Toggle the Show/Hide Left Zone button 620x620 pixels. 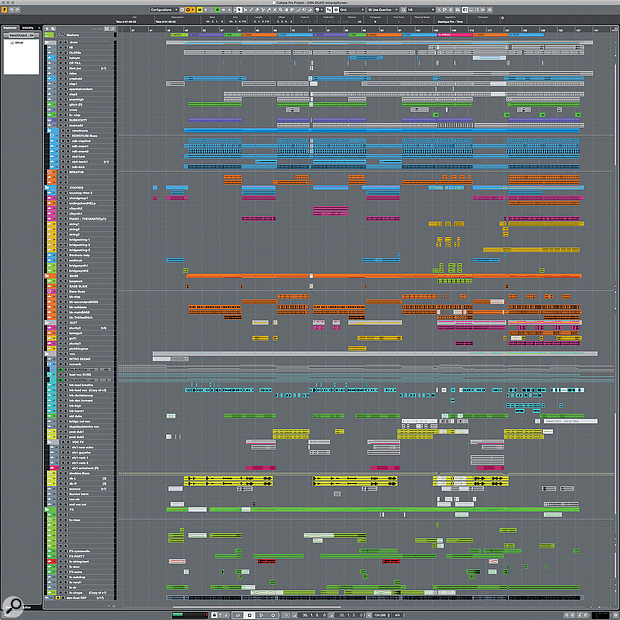coord(465,9)
